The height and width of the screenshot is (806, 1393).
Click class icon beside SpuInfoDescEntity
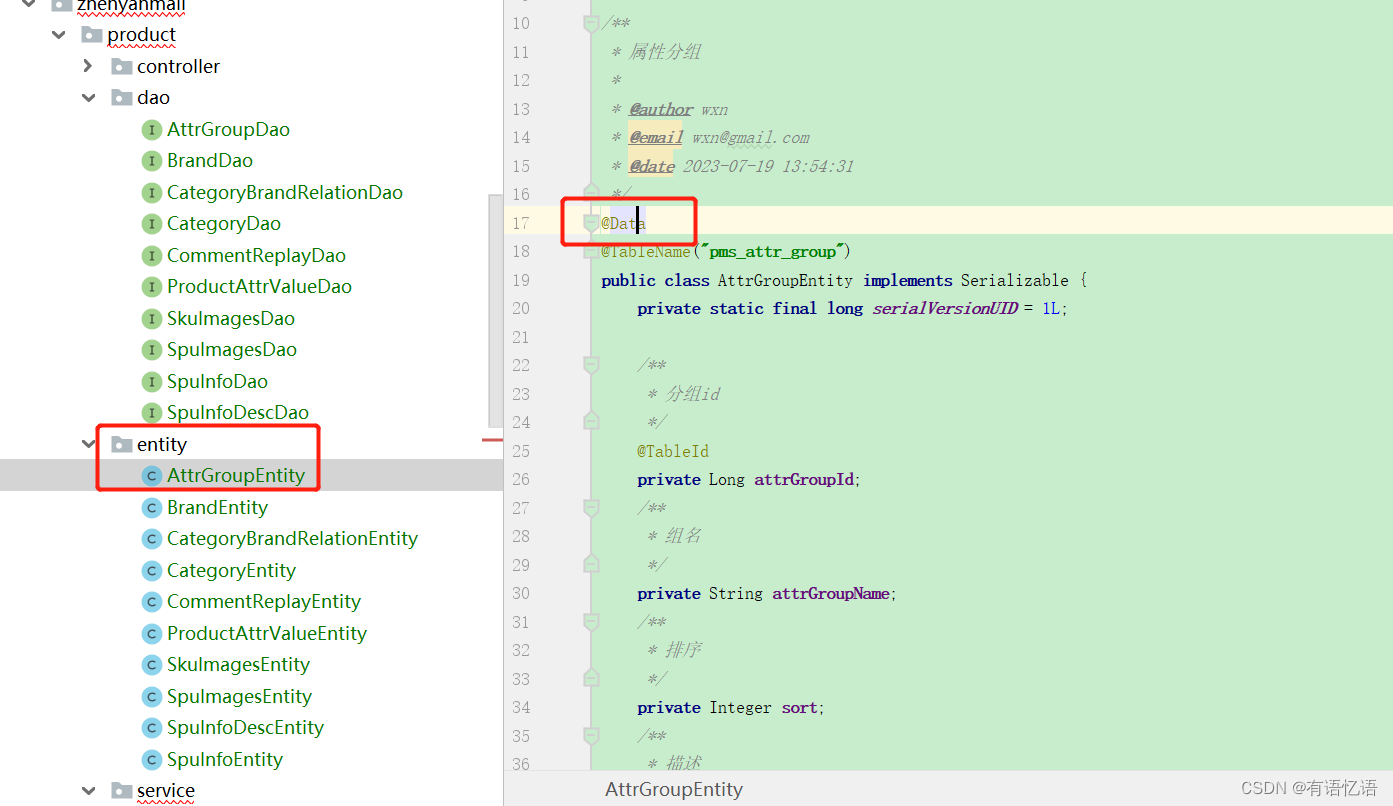[152, 728]
